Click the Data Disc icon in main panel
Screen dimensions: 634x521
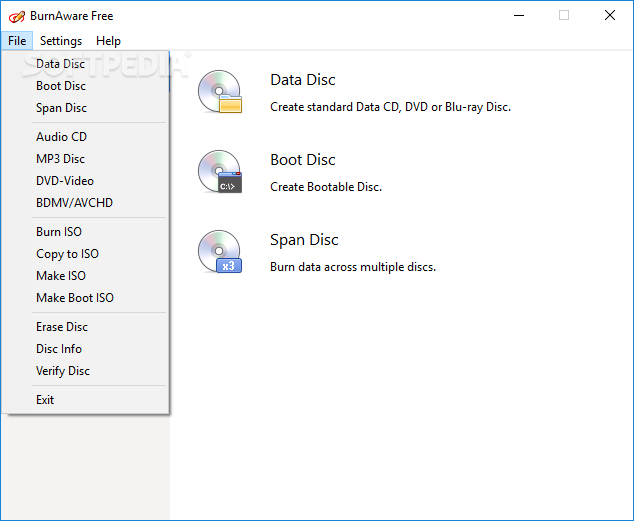coord(220,92)
